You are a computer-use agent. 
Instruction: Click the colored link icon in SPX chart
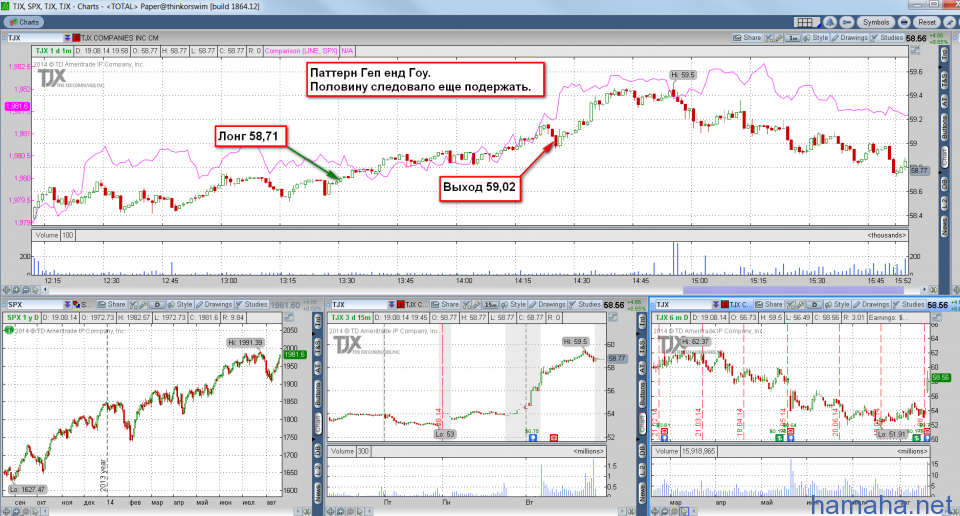click(77, 304)
